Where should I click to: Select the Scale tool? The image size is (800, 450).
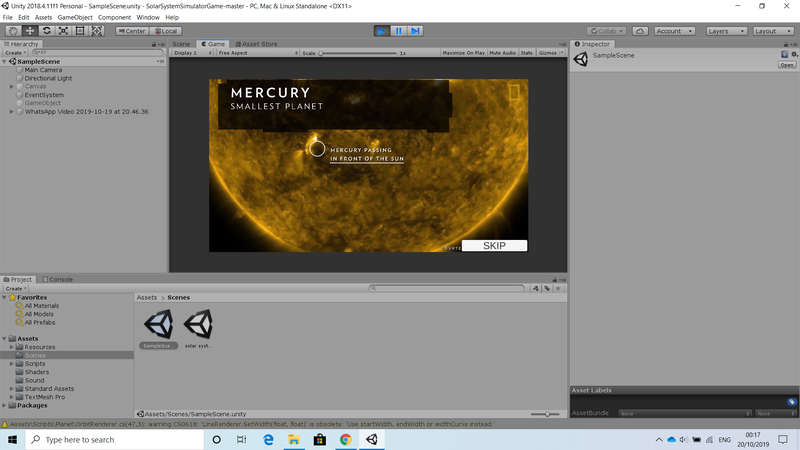pos(64,31)
